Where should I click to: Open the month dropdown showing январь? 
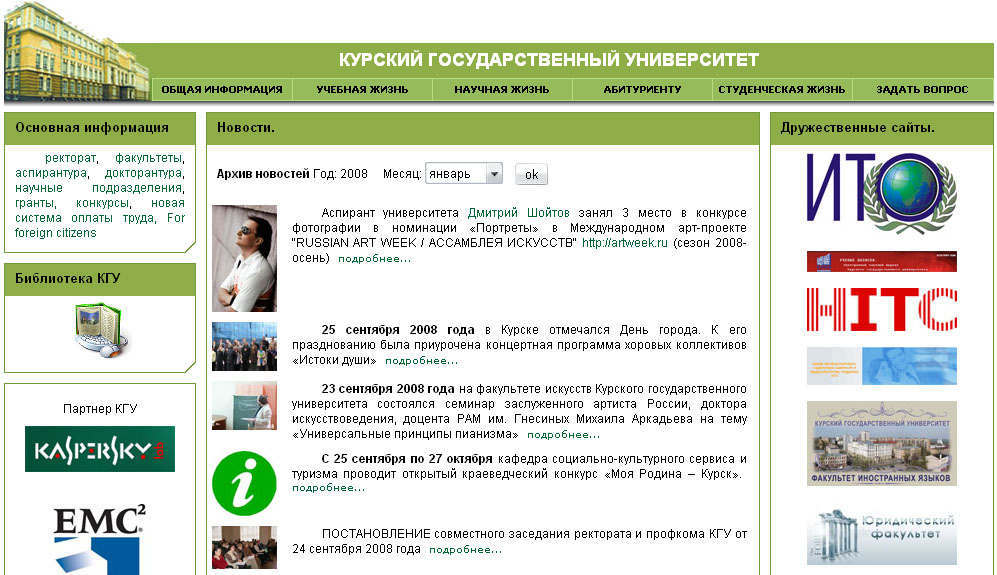coord(464,174)
